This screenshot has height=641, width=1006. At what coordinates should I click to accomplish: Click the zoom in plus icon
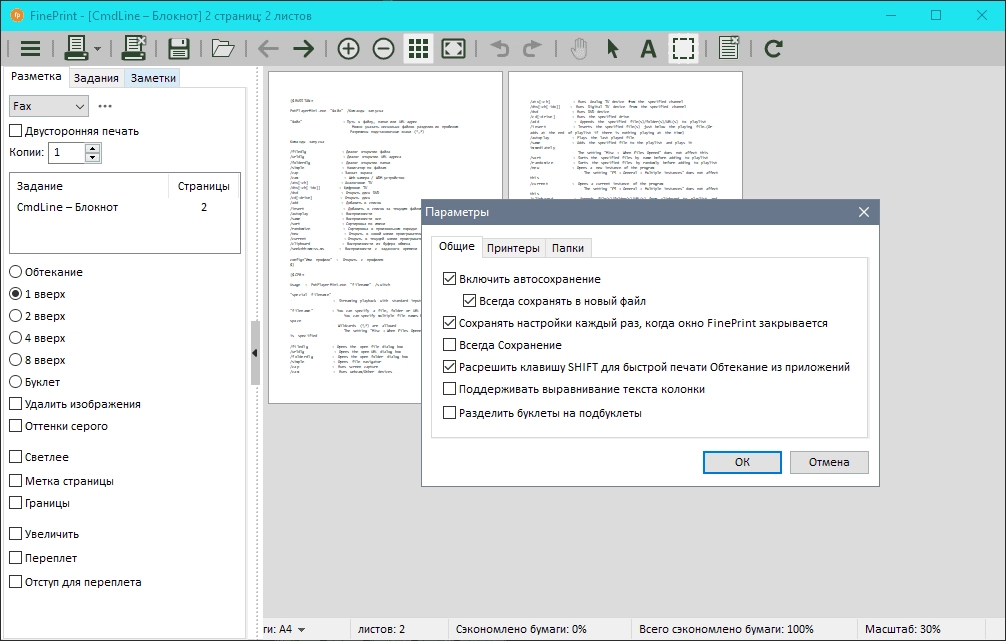(348, 49)
